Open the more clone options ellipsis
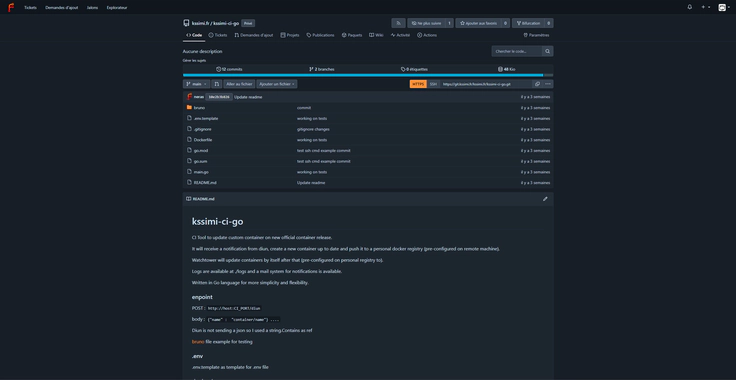This screenshot has height=380, width=736. pos(548,84)
